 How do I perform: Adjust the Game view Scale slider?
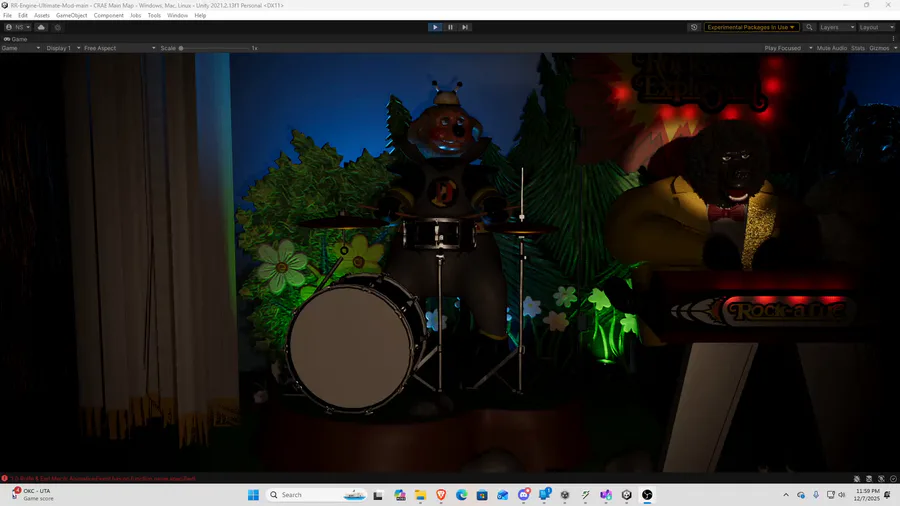[x=215, y=48]
